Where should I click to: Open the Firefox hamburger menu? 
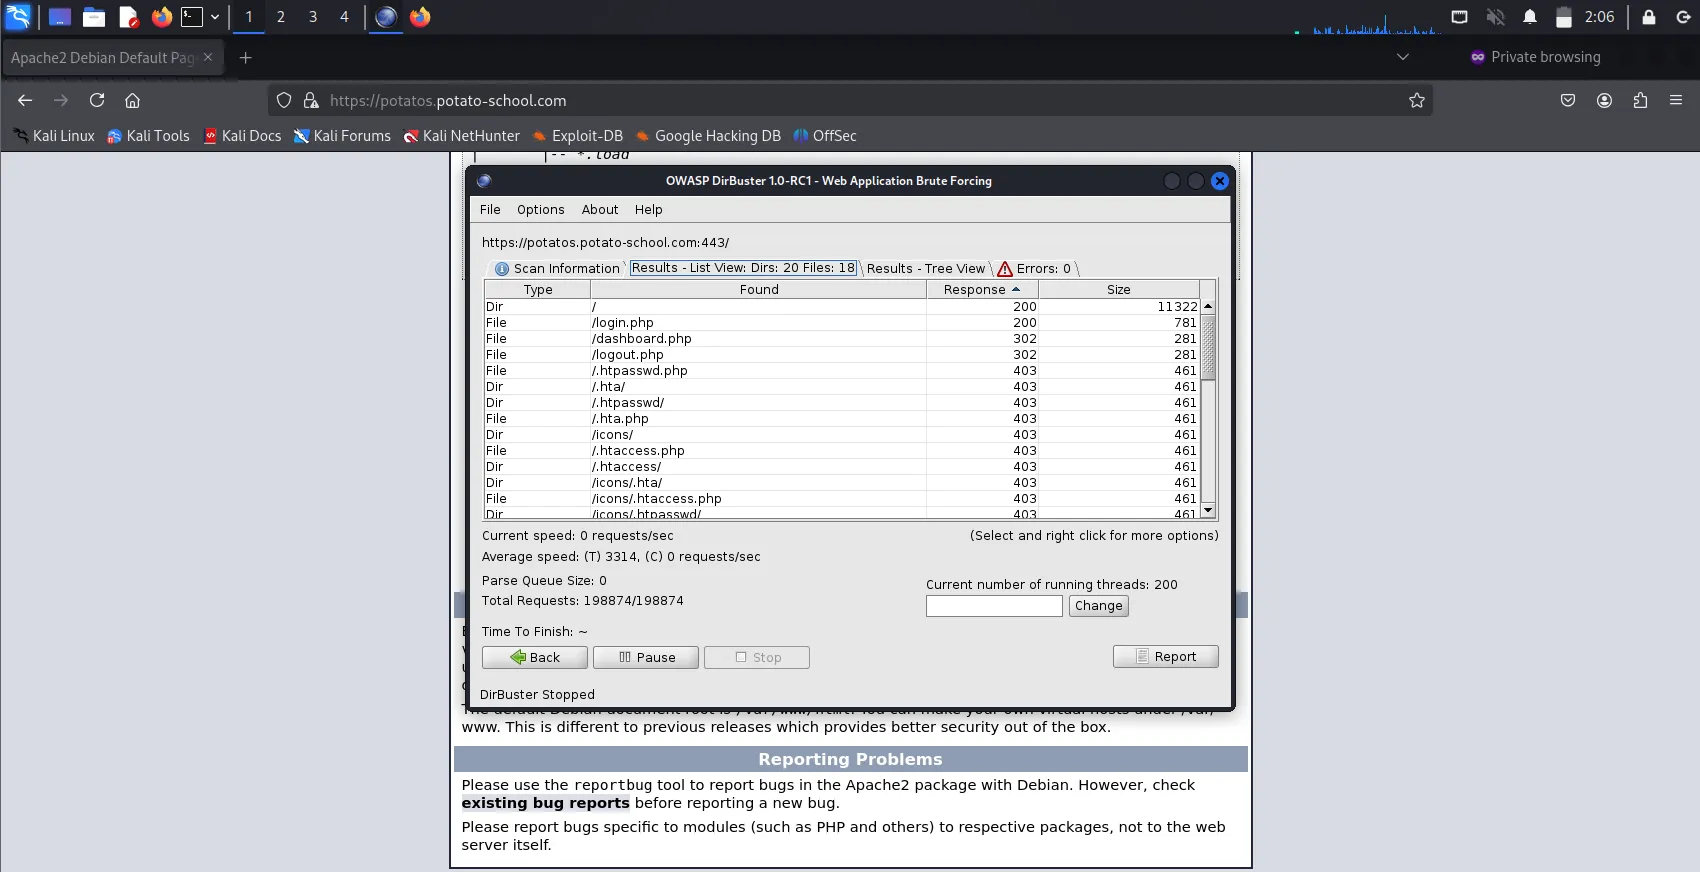click(x=1676, y=100)
